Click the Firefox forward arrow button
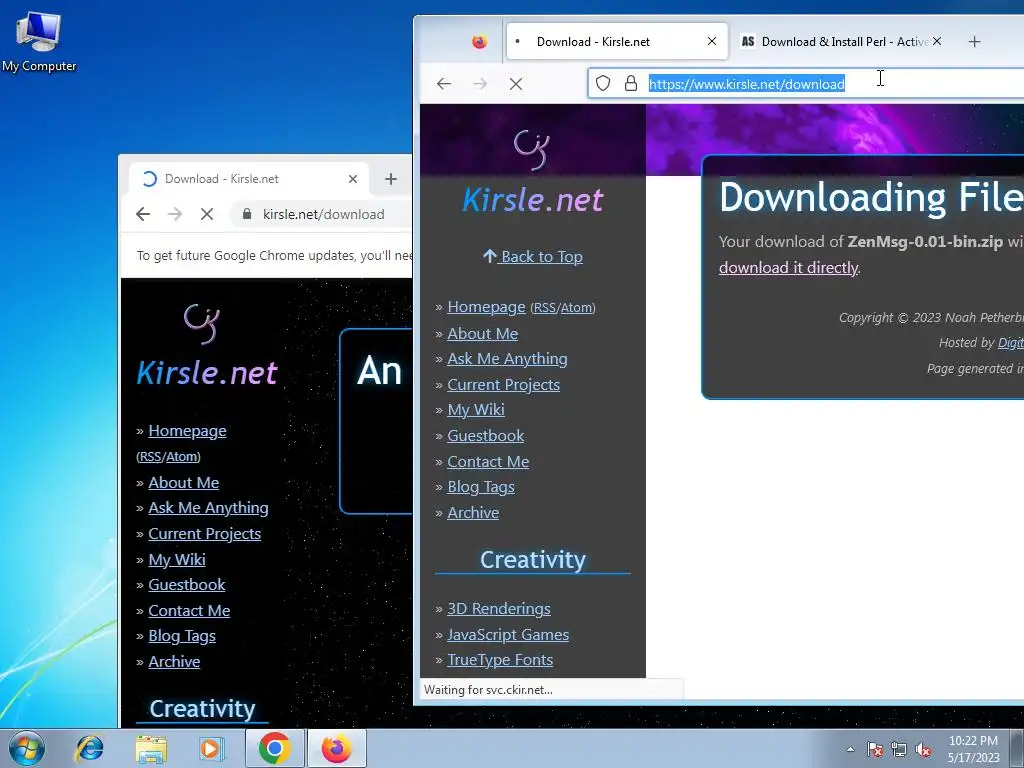The image size is (1024, 768). tap(480, 84)
